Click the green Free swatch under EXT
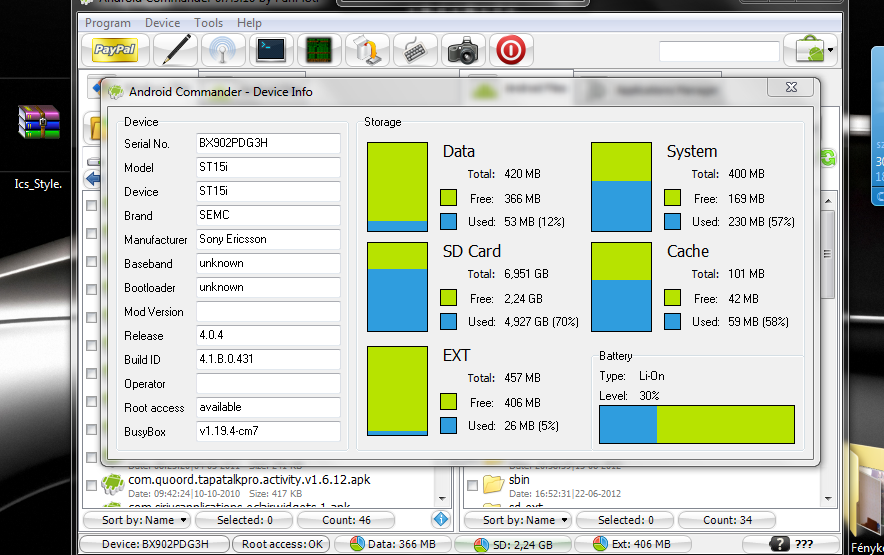Image resolution: width=884 pixels, height=555 pixels. click(x=448, y=402)
